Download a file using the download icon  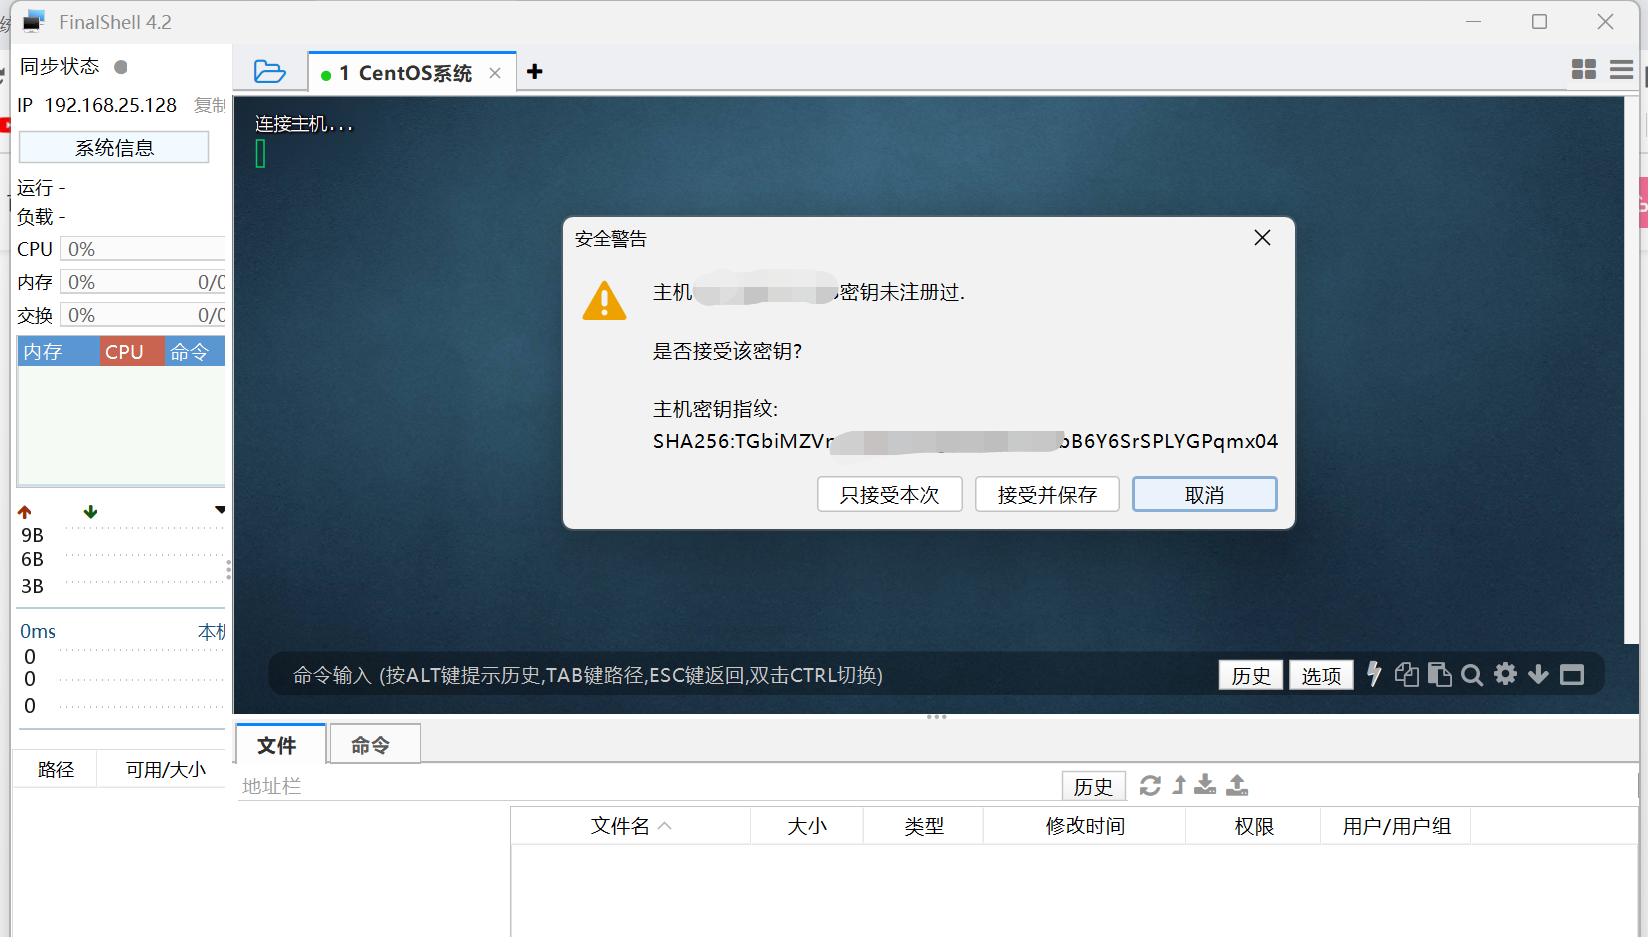[1205, 786]
